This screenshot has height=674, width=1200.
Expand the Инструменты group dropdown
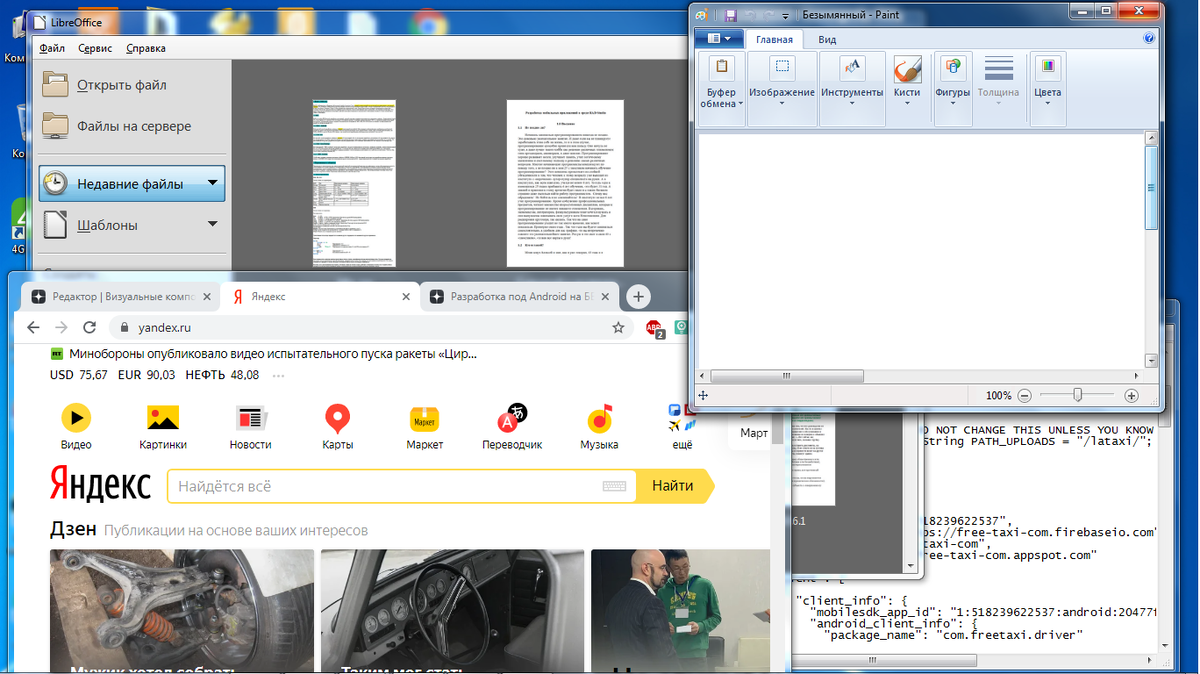[852, 104]
